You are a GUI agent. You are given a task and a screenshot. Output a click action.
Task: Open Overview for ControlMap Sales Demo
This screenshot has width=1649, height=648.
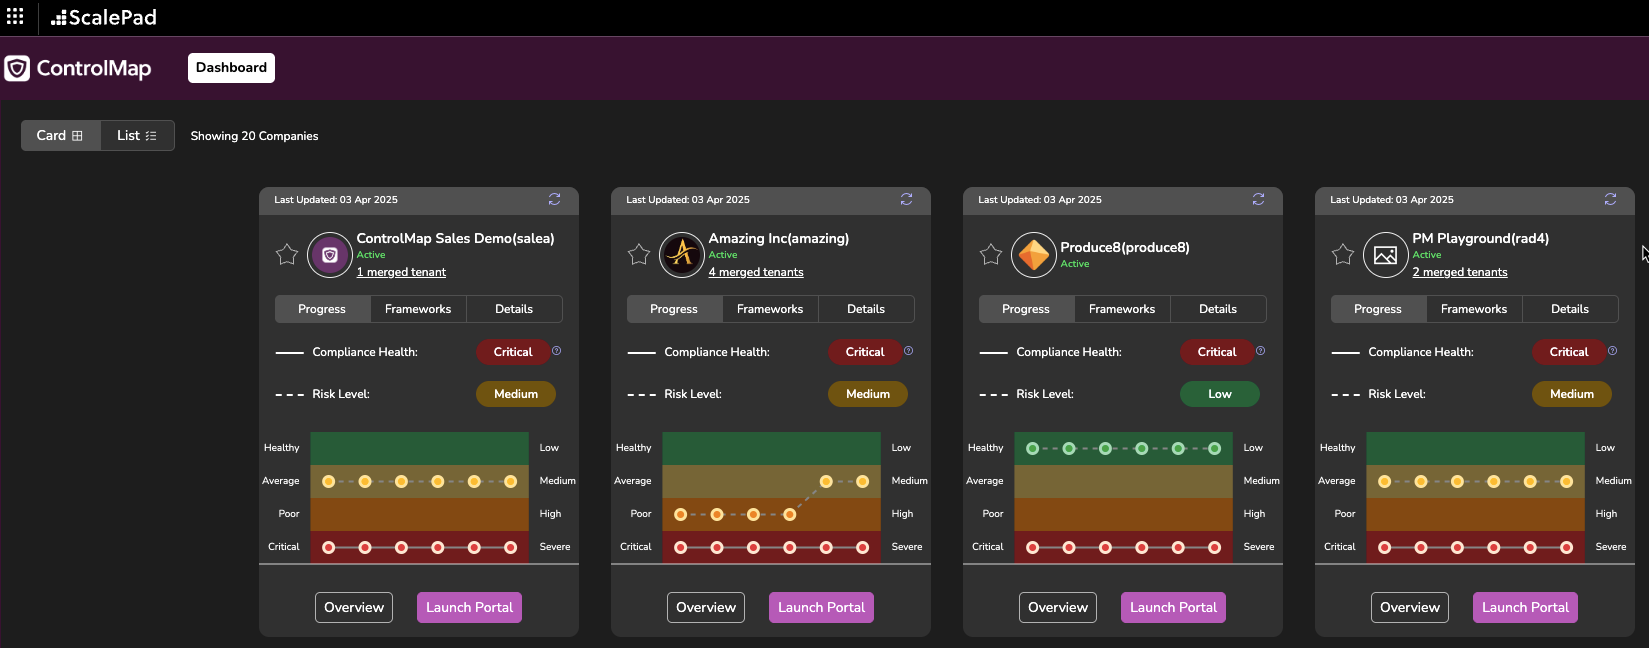point(354,607)
